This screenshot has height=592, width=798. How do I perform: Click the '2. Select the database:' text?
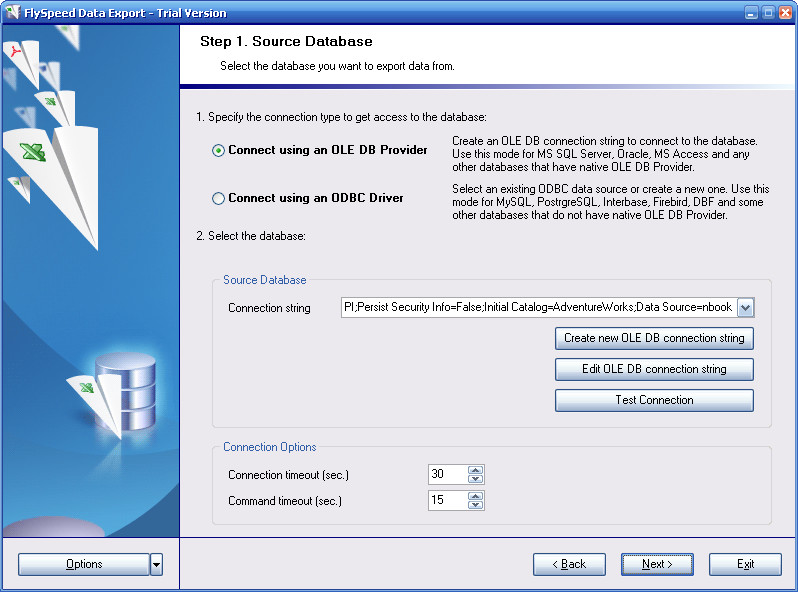tap(251, 236)
